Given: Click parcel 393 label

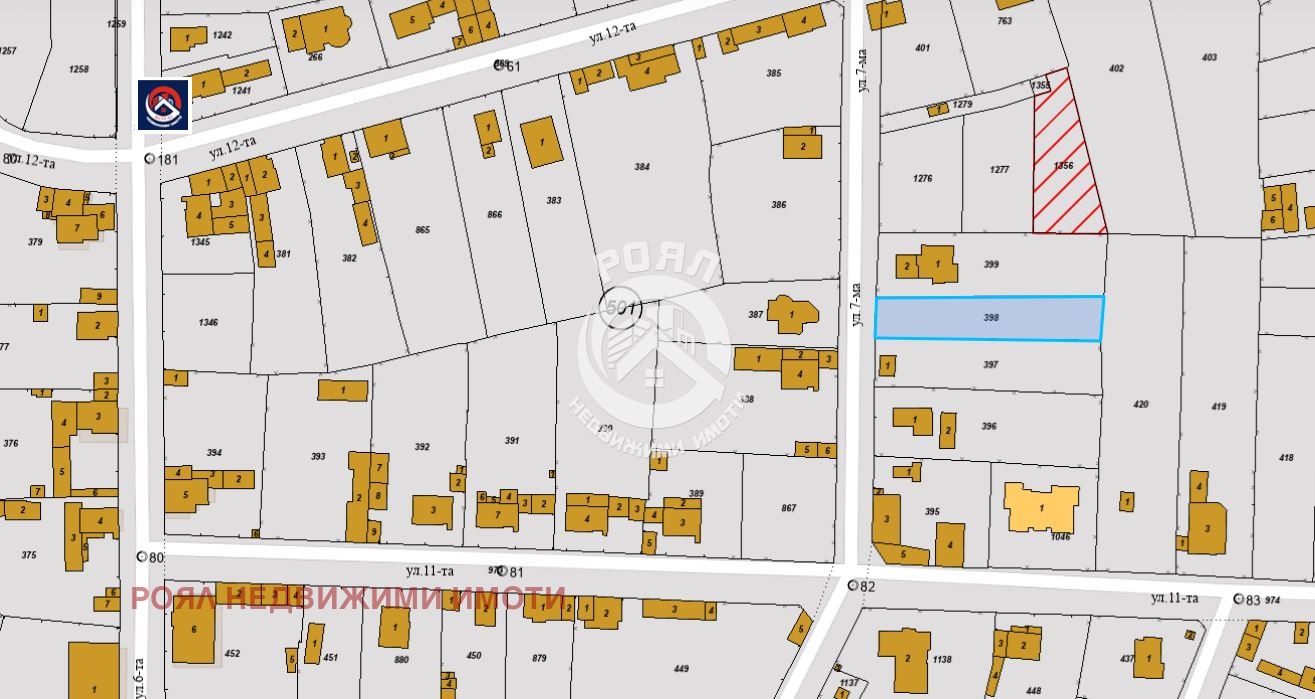Looking at the screenshot, I should coord(318,456).
